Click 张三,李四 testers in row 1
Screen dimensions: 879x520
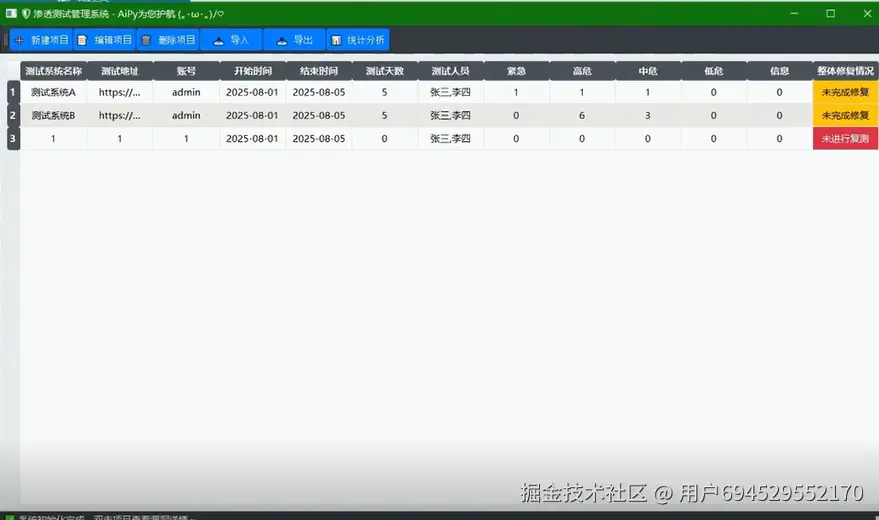tap(450, 92)
